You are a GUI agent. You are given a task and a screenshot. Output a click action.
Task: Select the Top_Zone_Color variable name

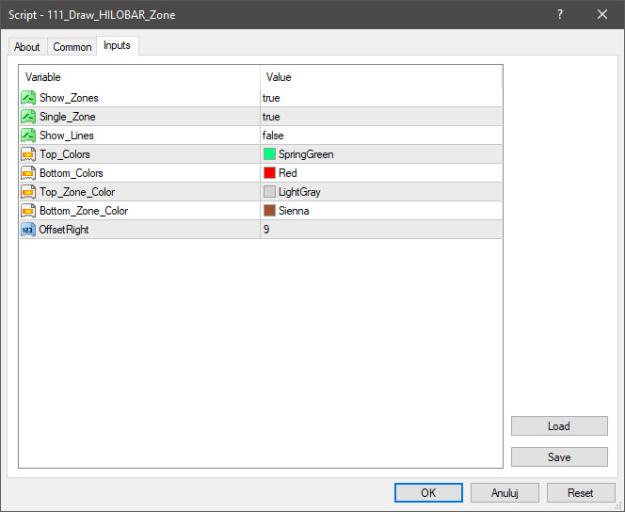click(x=77, y=192)
